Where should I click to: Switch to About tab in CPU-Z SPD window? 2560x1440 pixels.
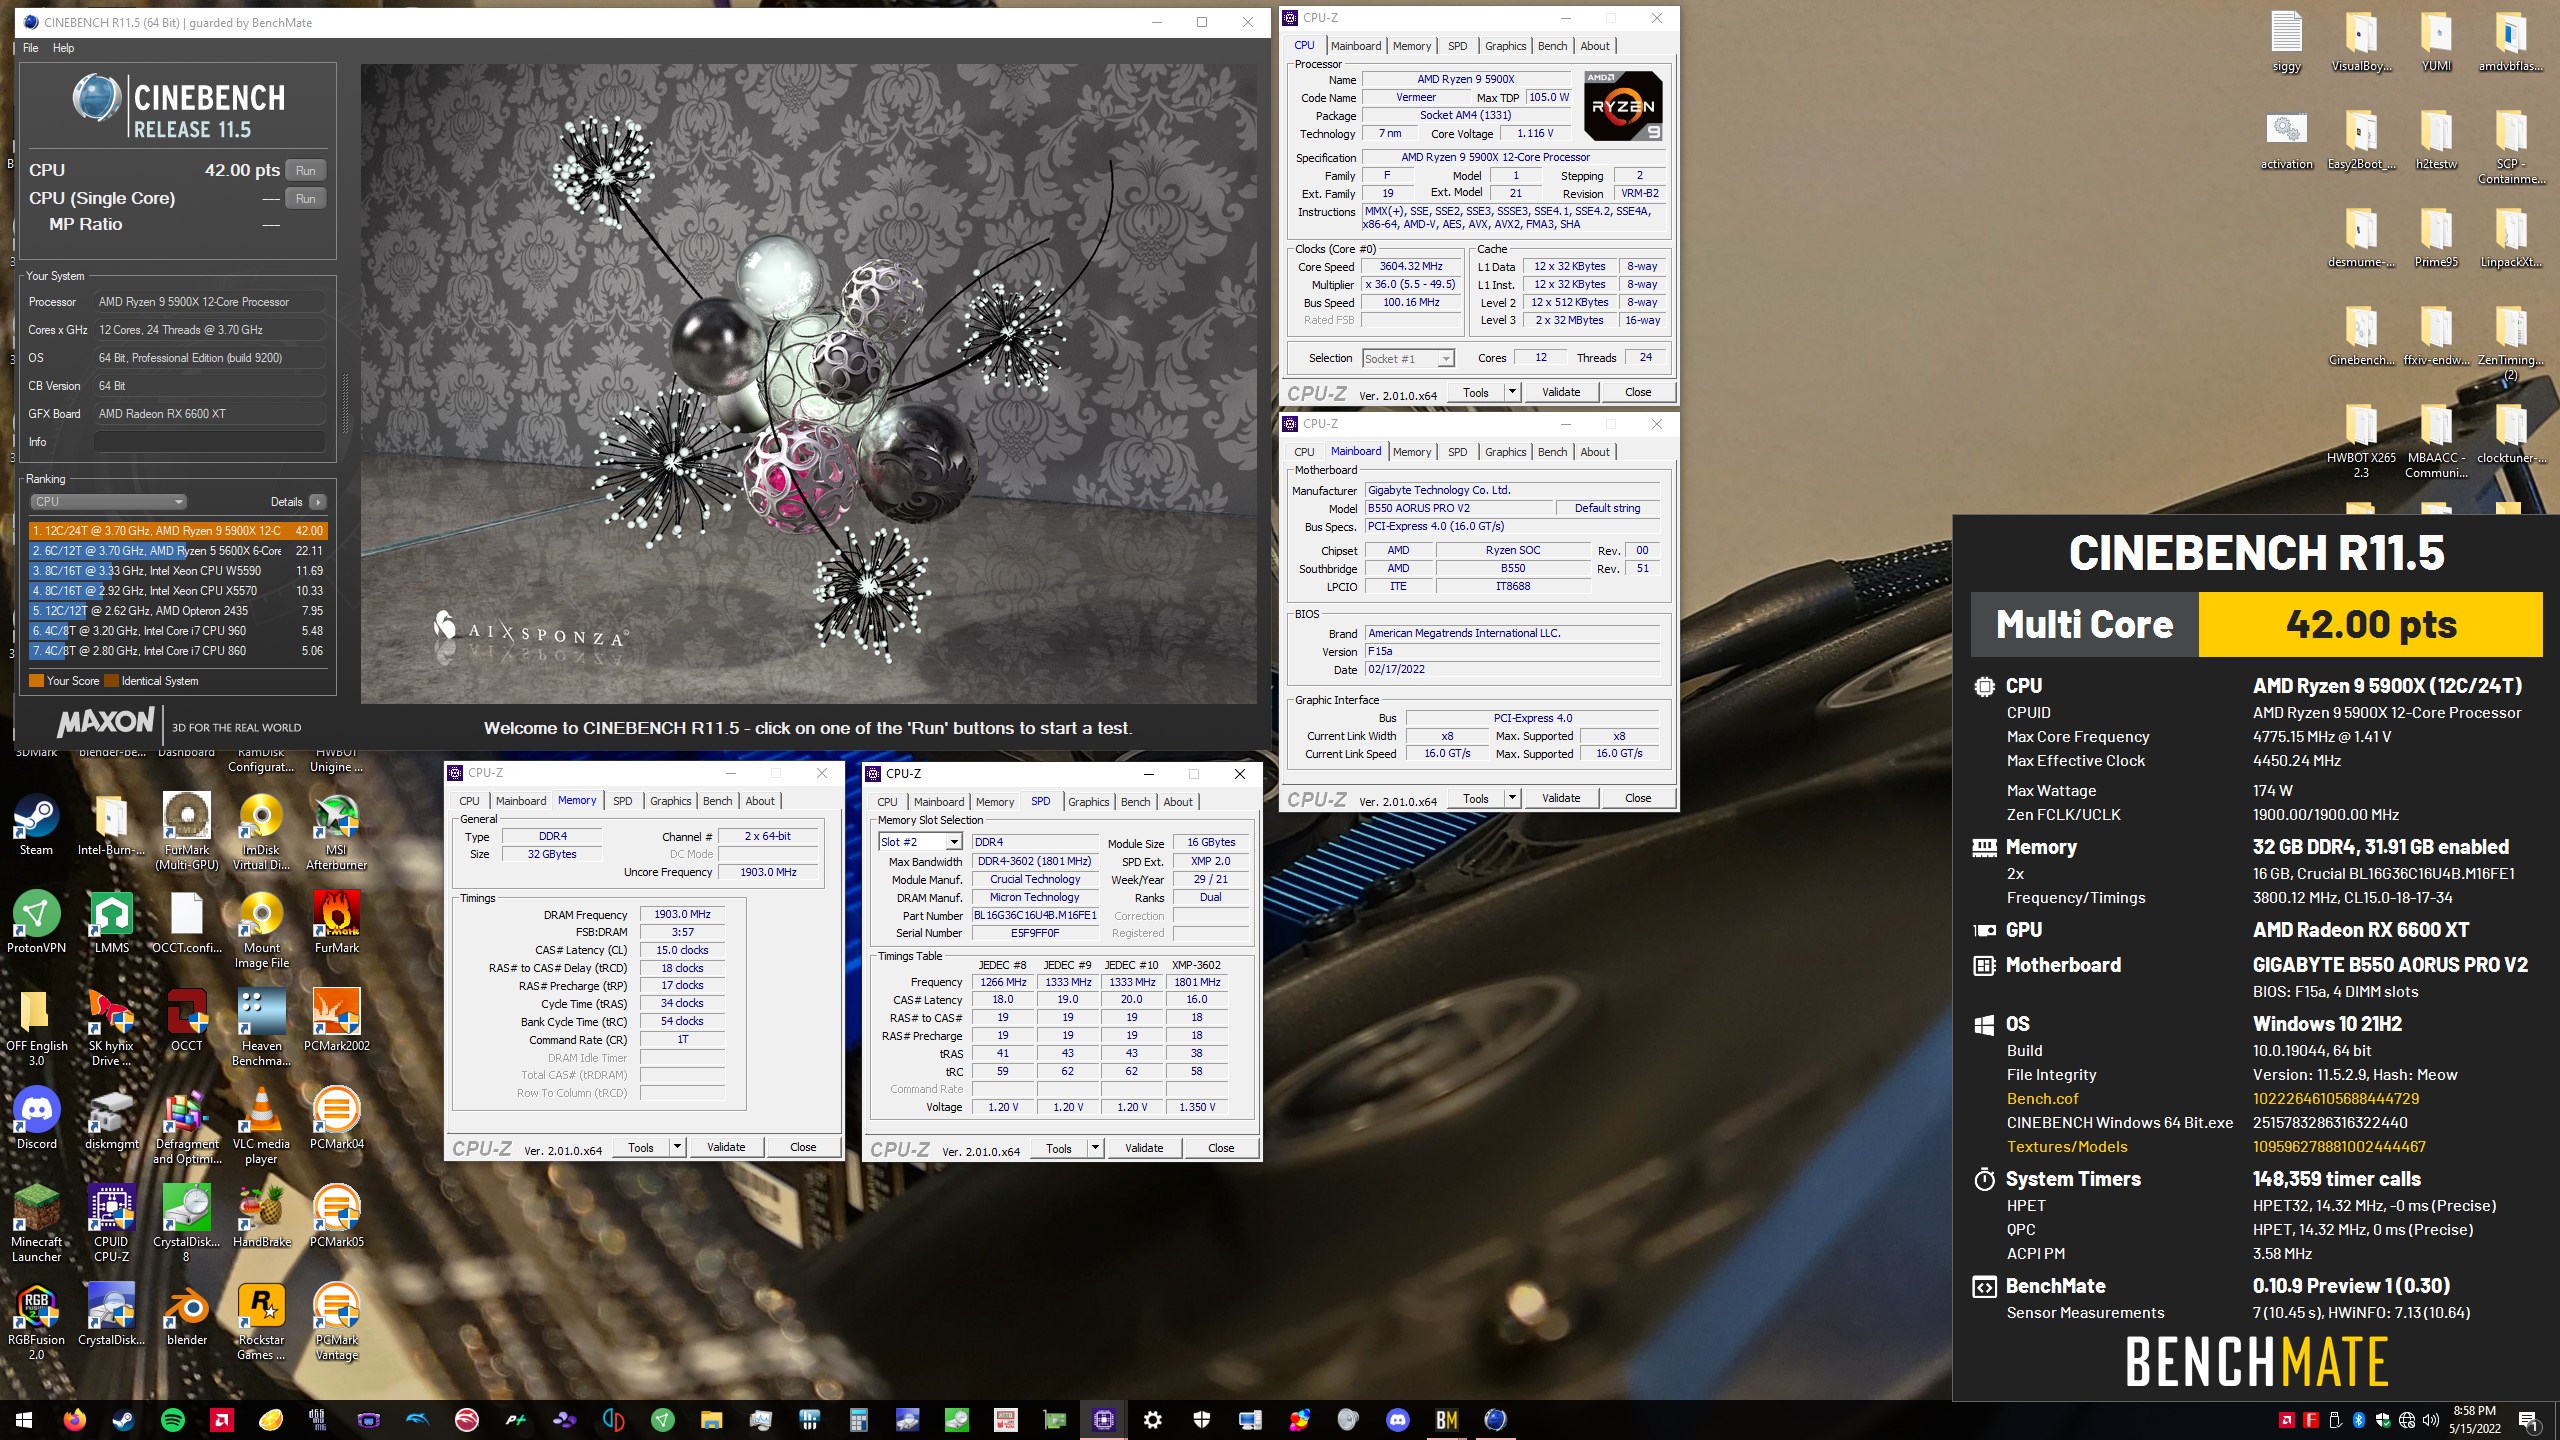coord(1177,802)
